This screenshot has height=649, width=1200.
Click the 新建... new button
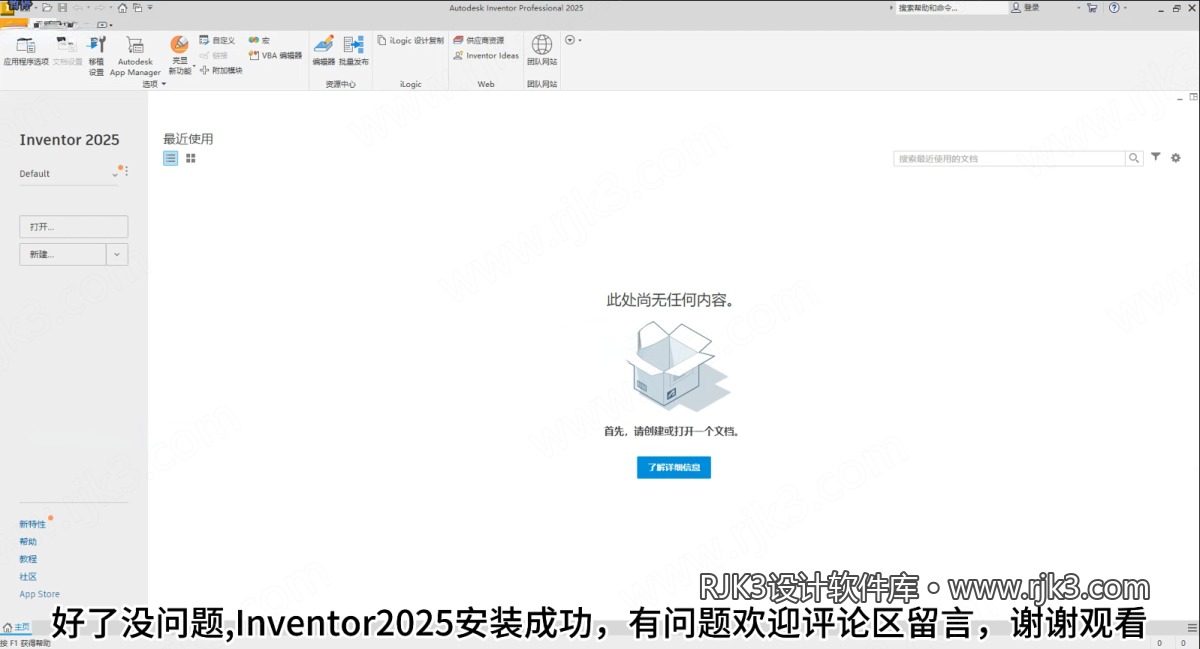tap(63, 254)
